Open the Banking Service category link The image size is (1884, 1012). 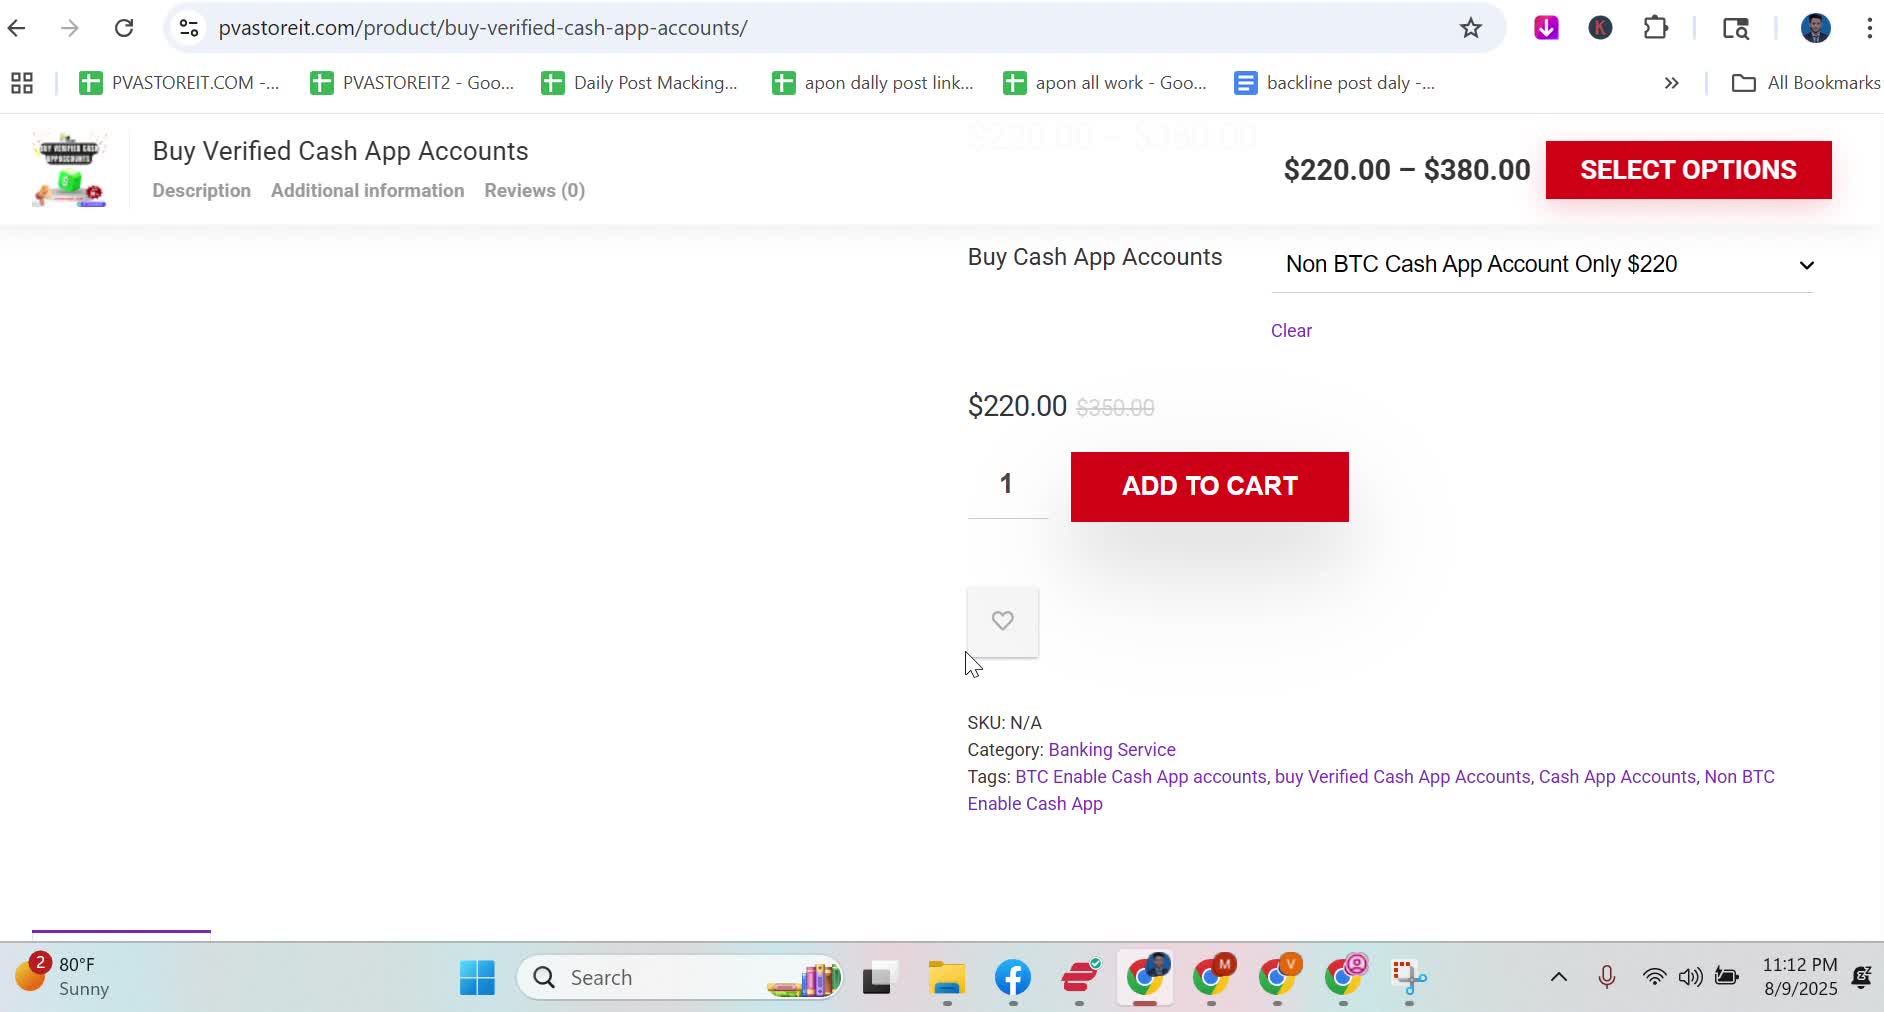coord(1111,750)
